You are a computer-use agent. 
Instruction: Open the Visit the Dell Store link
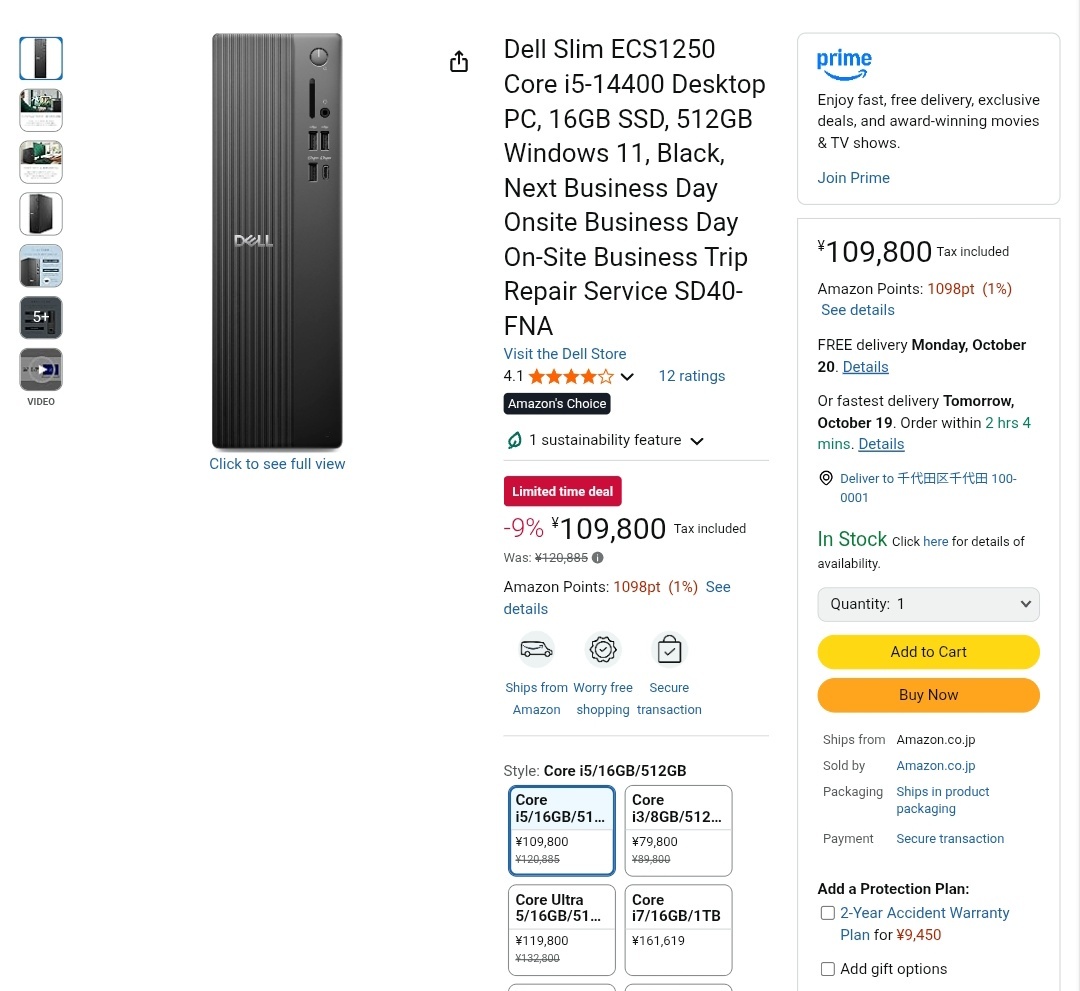[565, 354]
